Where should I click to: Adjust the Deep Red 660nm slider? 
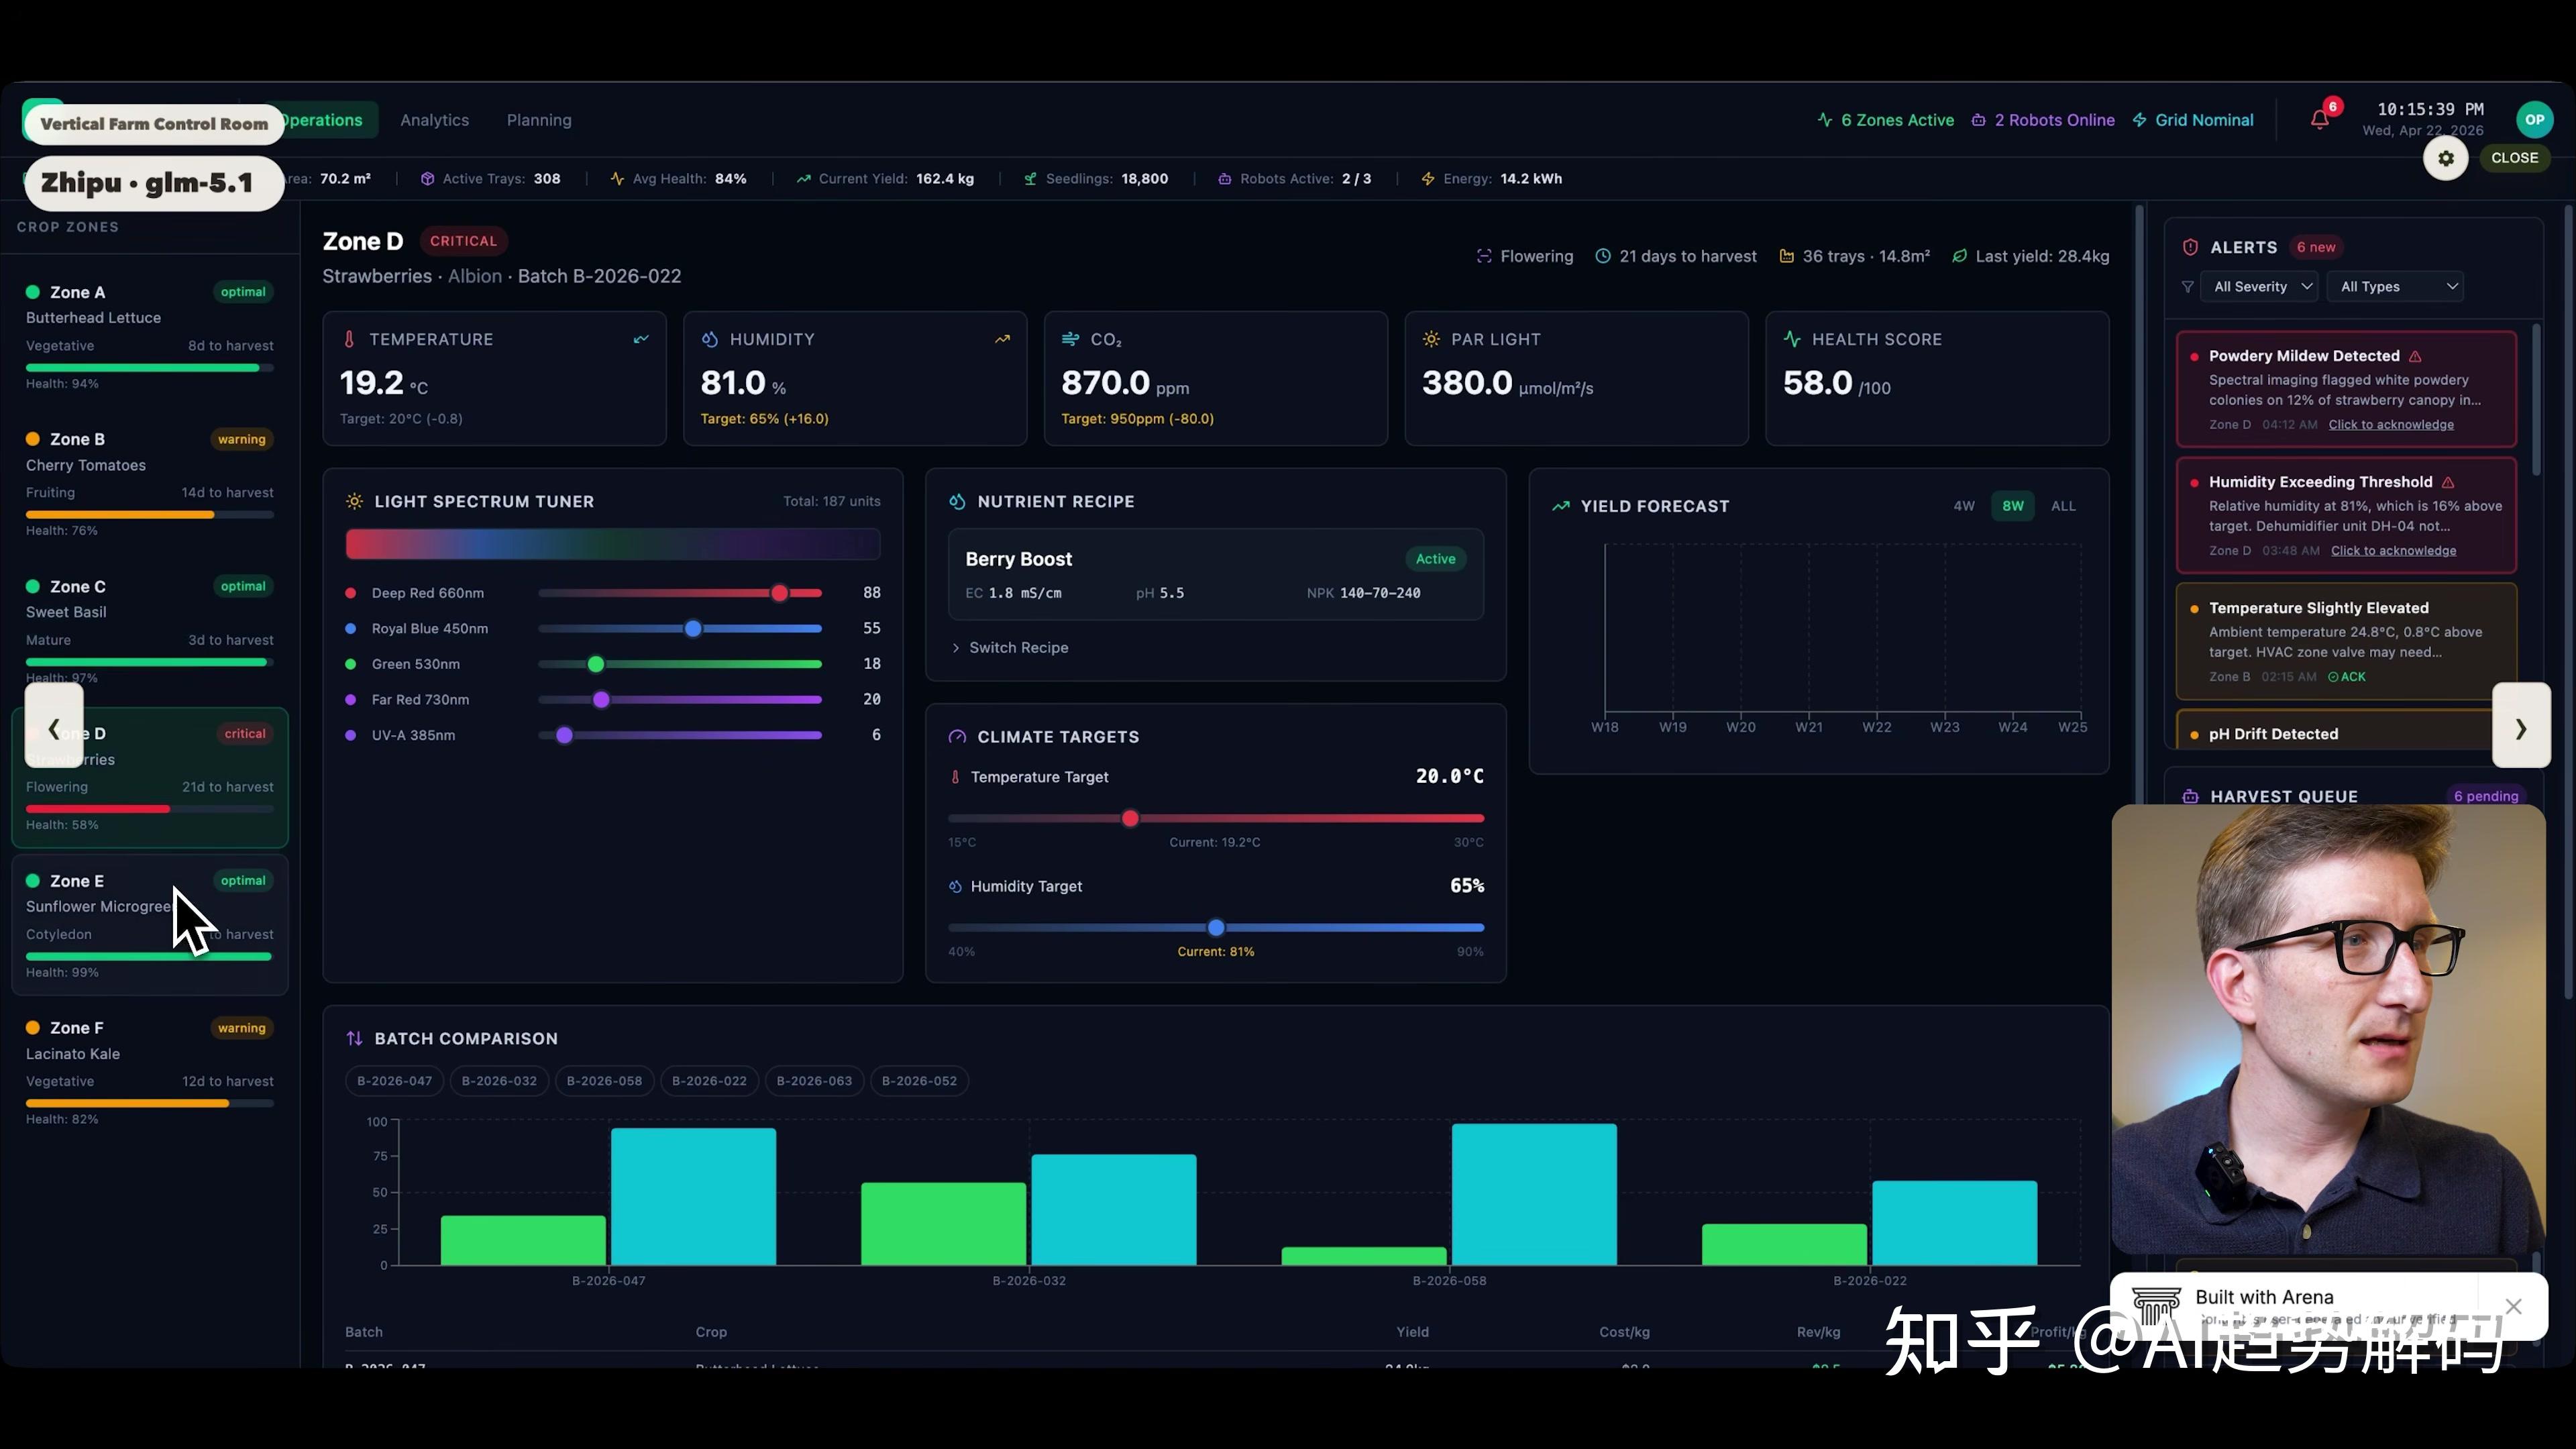coord(680,593)
